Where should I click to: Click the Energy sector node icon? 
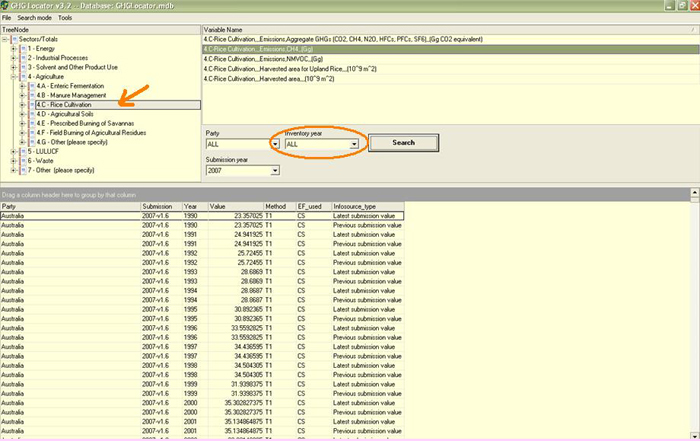[x=22, y=48]
